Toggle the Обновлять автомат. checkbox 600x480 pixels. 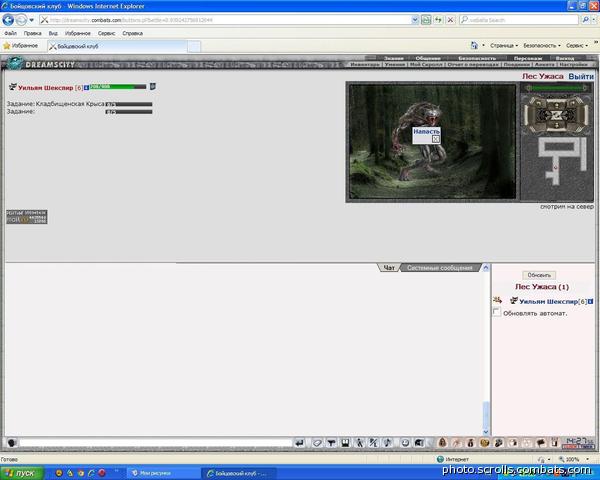click(x=496, y=312)
